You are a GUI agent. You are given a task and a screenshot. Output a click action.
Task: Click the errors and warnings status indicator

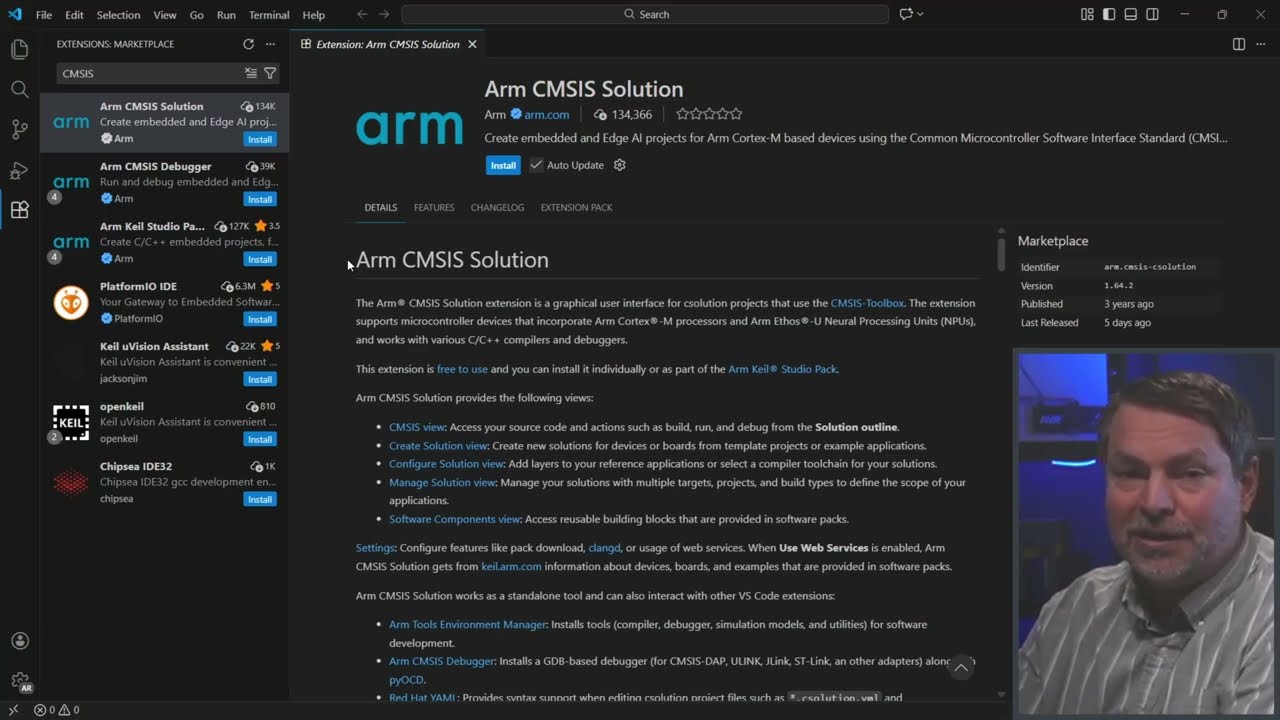click(56, 710)
